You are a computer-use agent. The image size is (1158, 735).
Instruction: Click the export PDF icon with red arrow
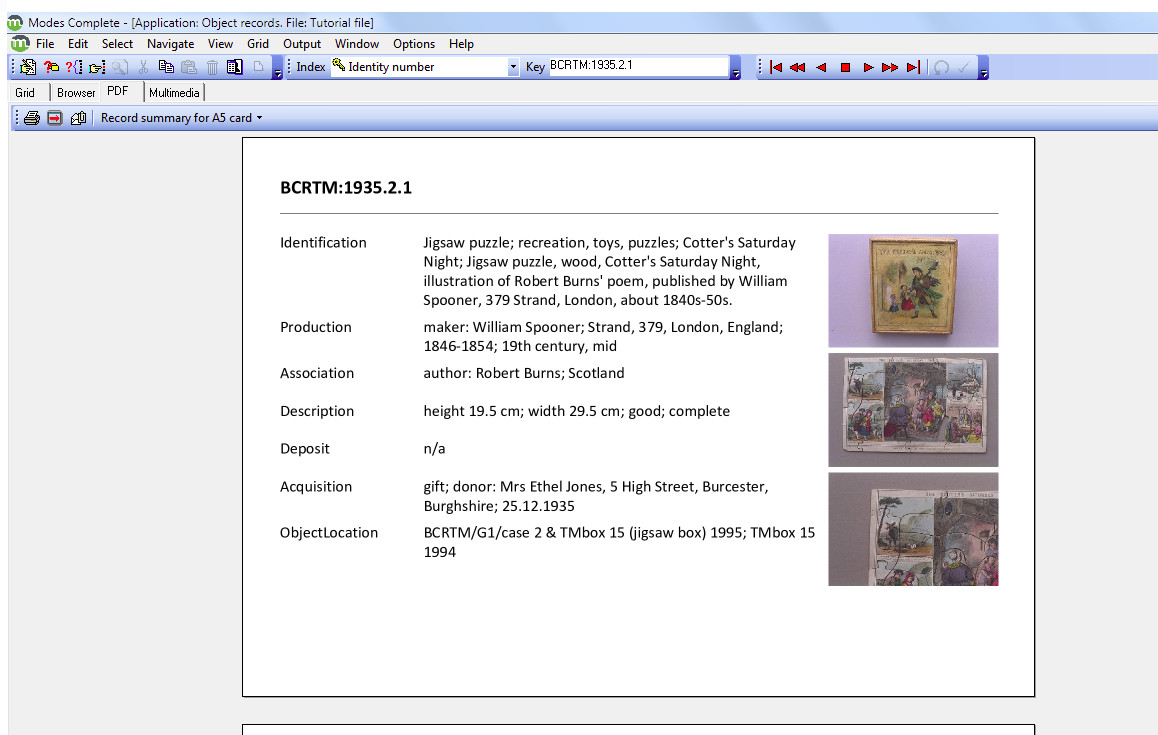[55, 118]
